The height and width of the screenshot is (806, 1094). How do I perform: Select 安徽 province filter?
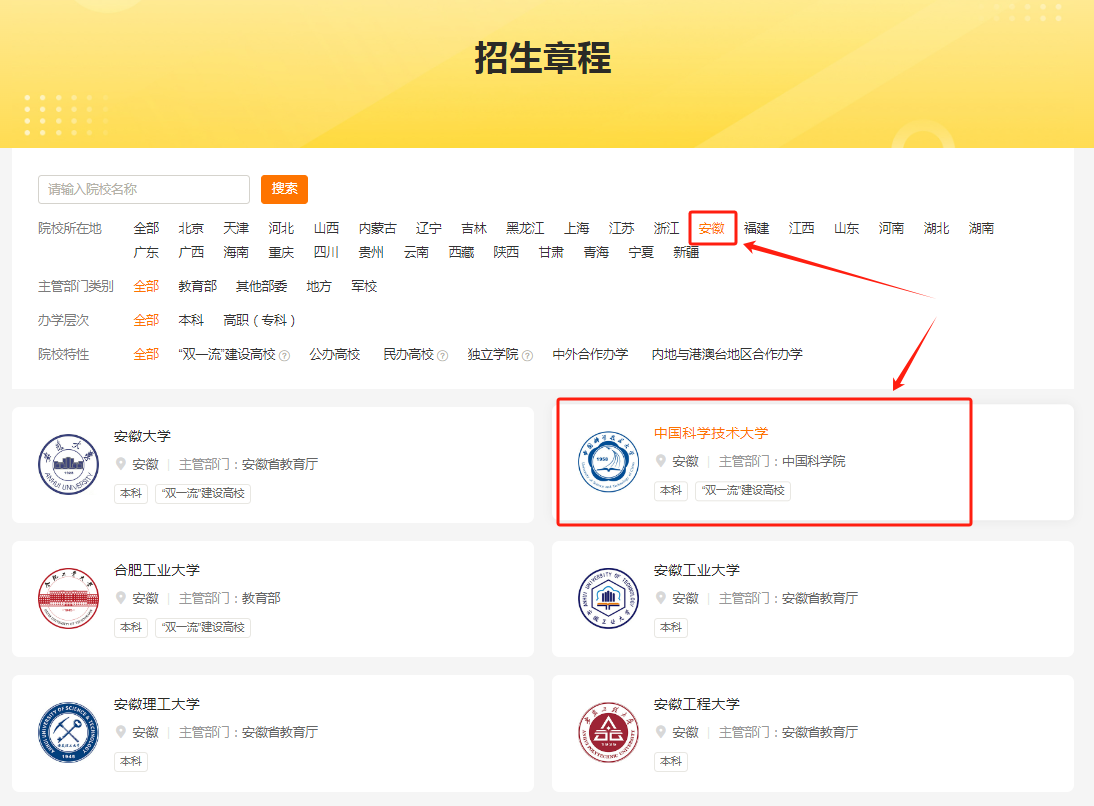(x=712, y=228)
